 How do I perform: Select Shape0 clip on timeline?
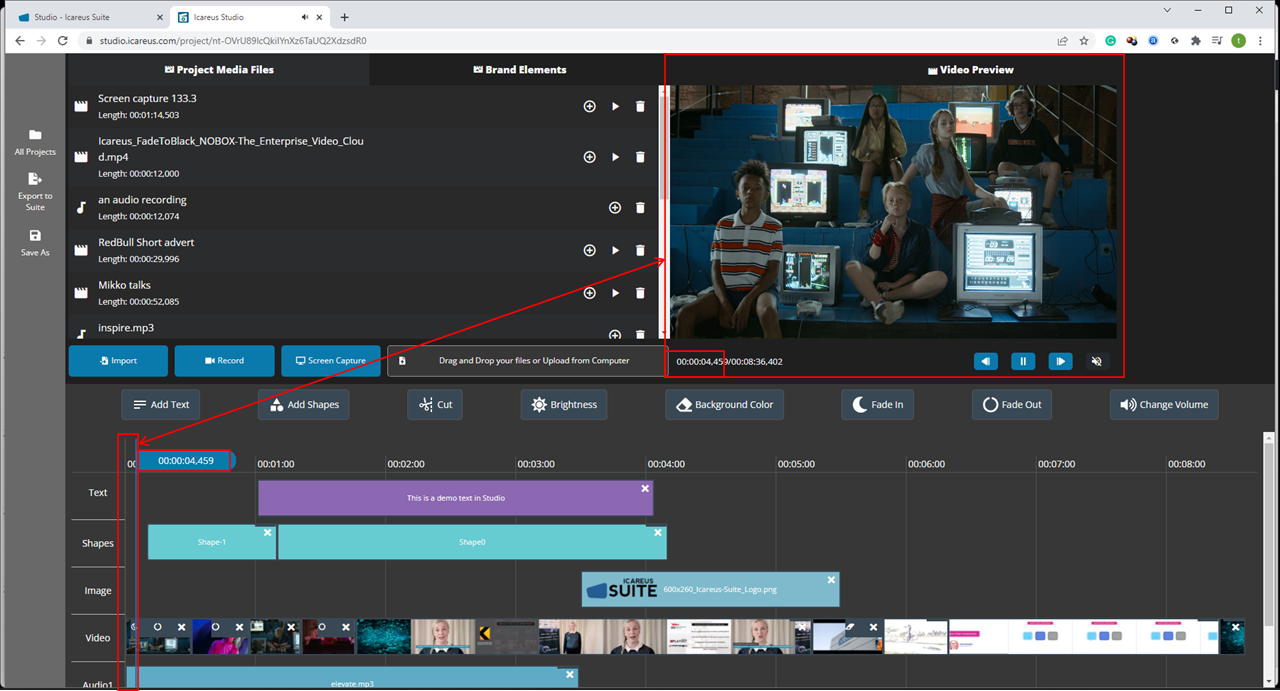(x=472, y=542)
